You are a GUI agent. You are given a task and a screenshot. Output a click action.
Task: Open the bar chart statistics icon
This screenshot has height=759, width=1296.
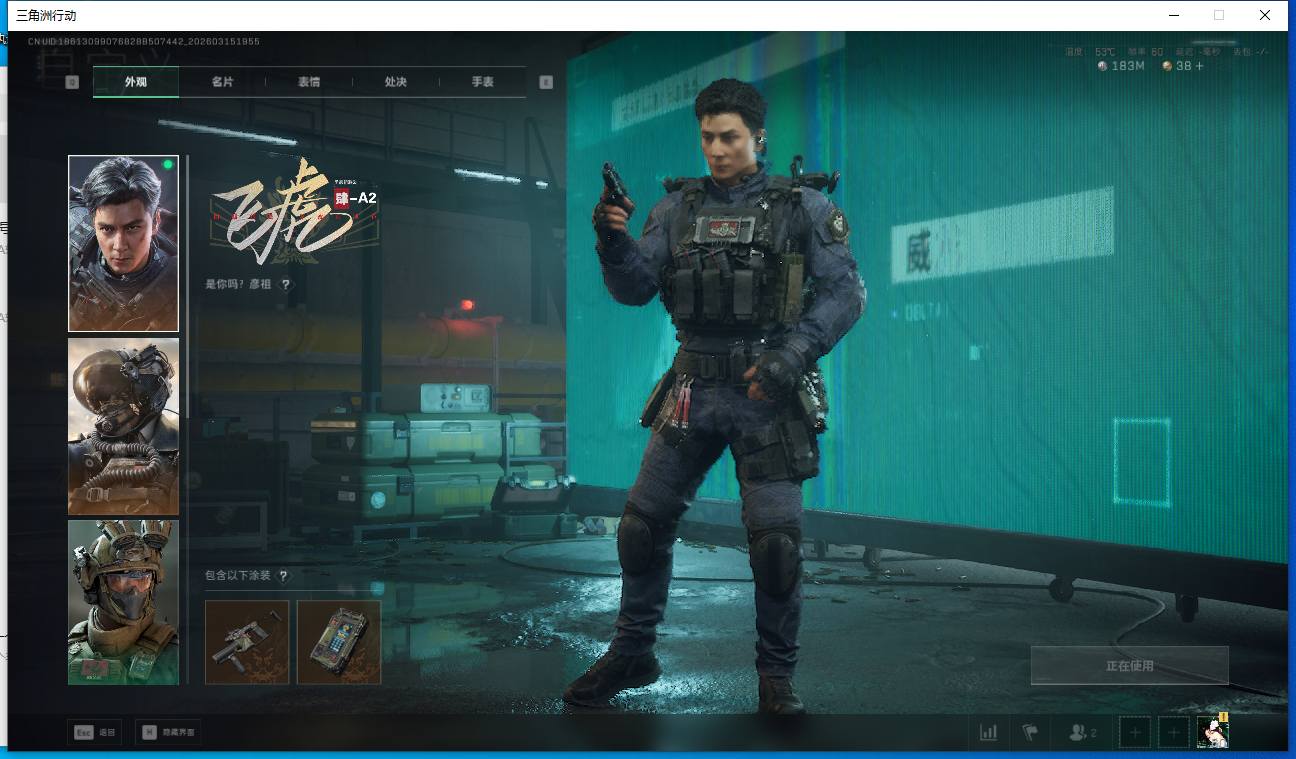click(x=988, y=733)
